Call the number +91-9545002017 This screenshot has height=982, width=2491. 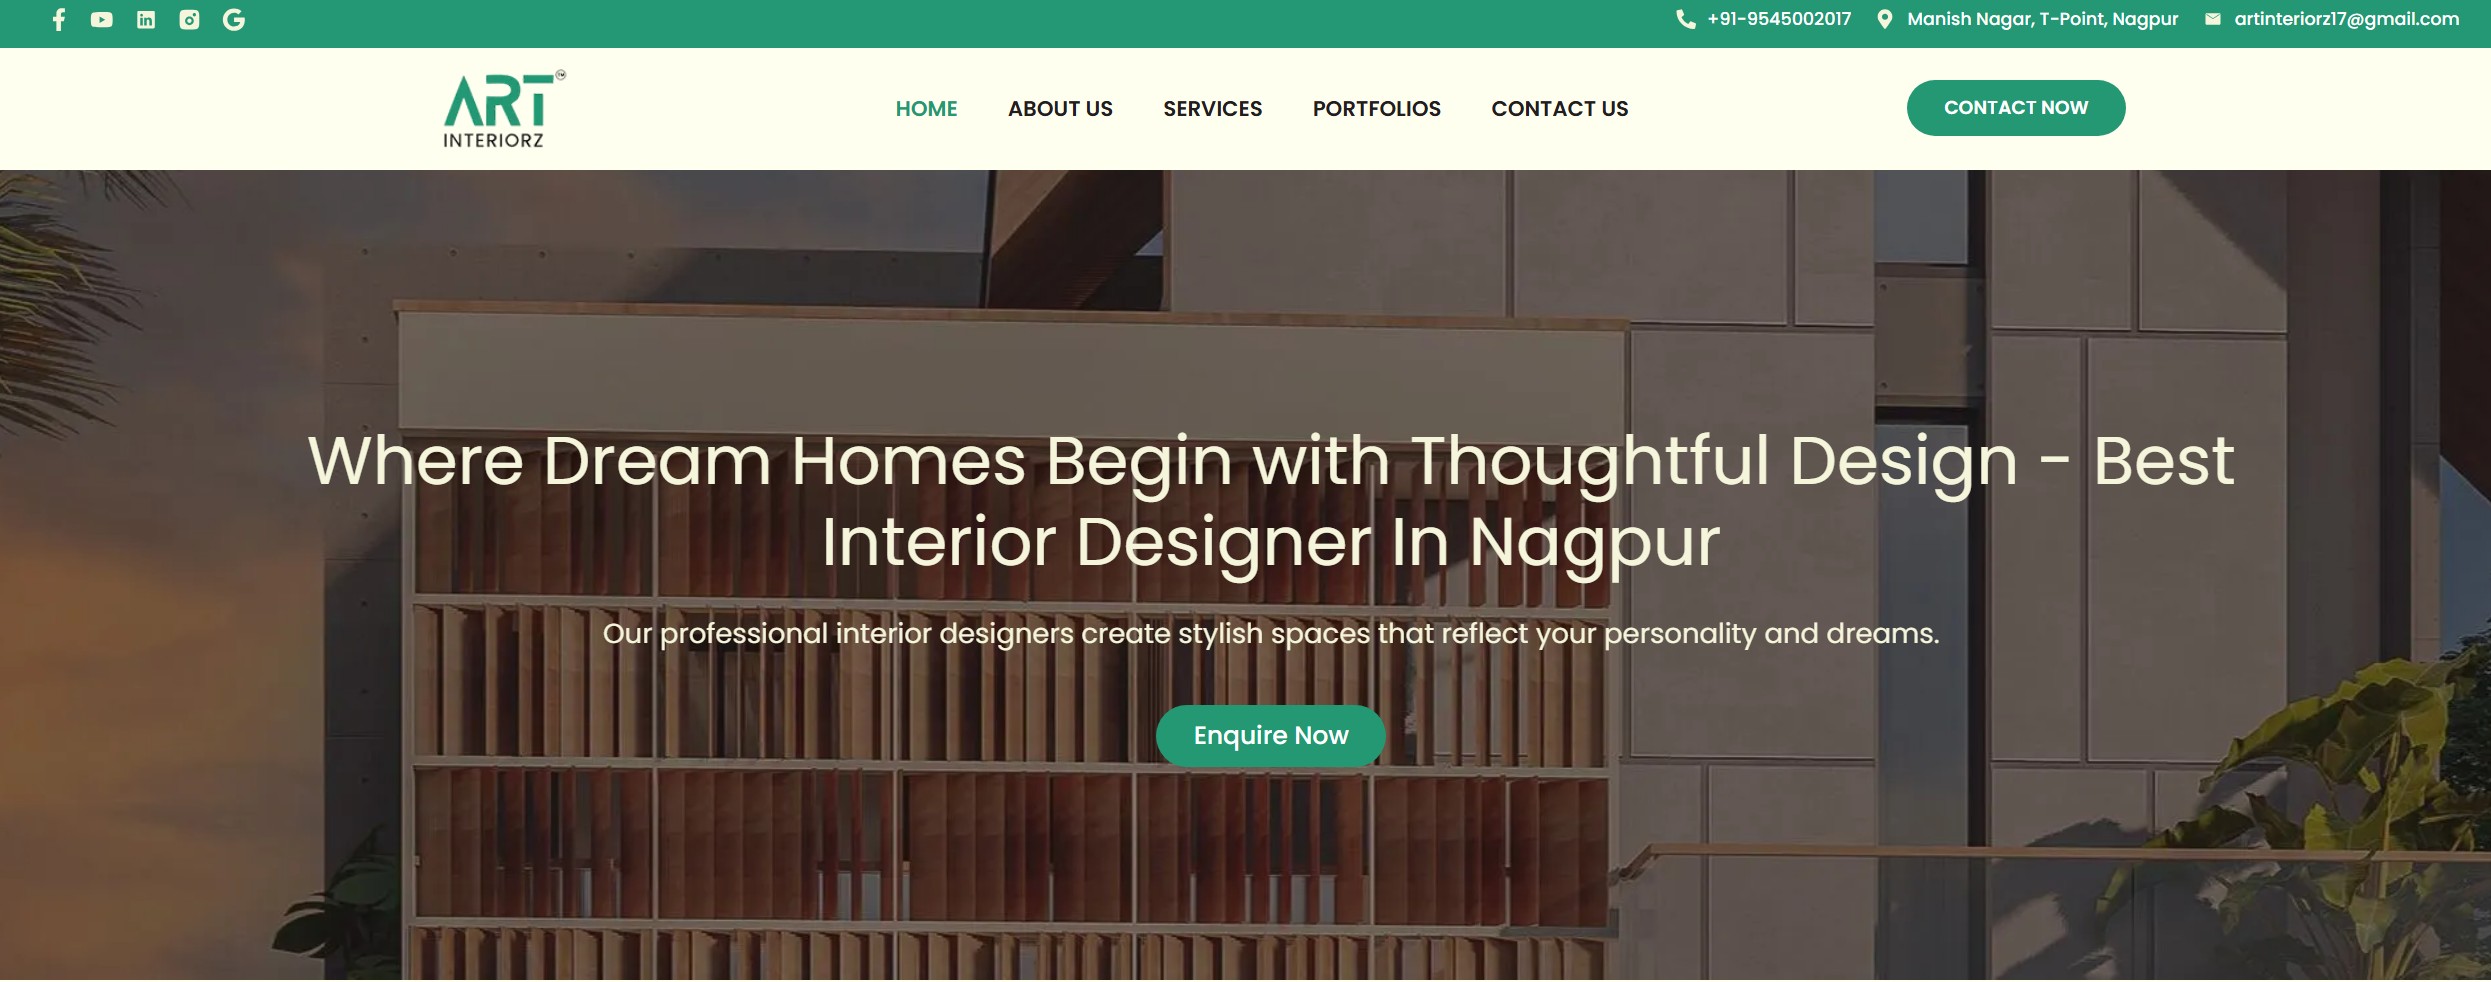tap(1779, 19)
